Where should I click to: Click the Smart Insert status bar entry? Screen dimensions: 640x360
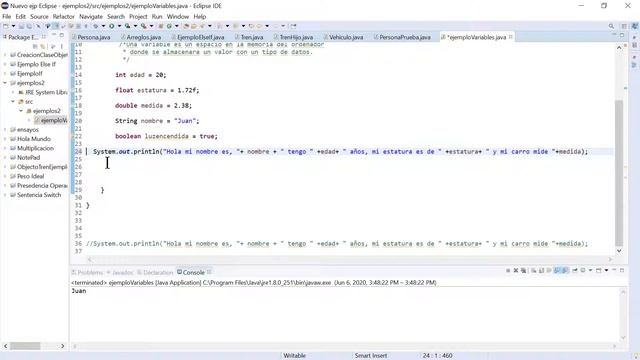tap(371, 356)
